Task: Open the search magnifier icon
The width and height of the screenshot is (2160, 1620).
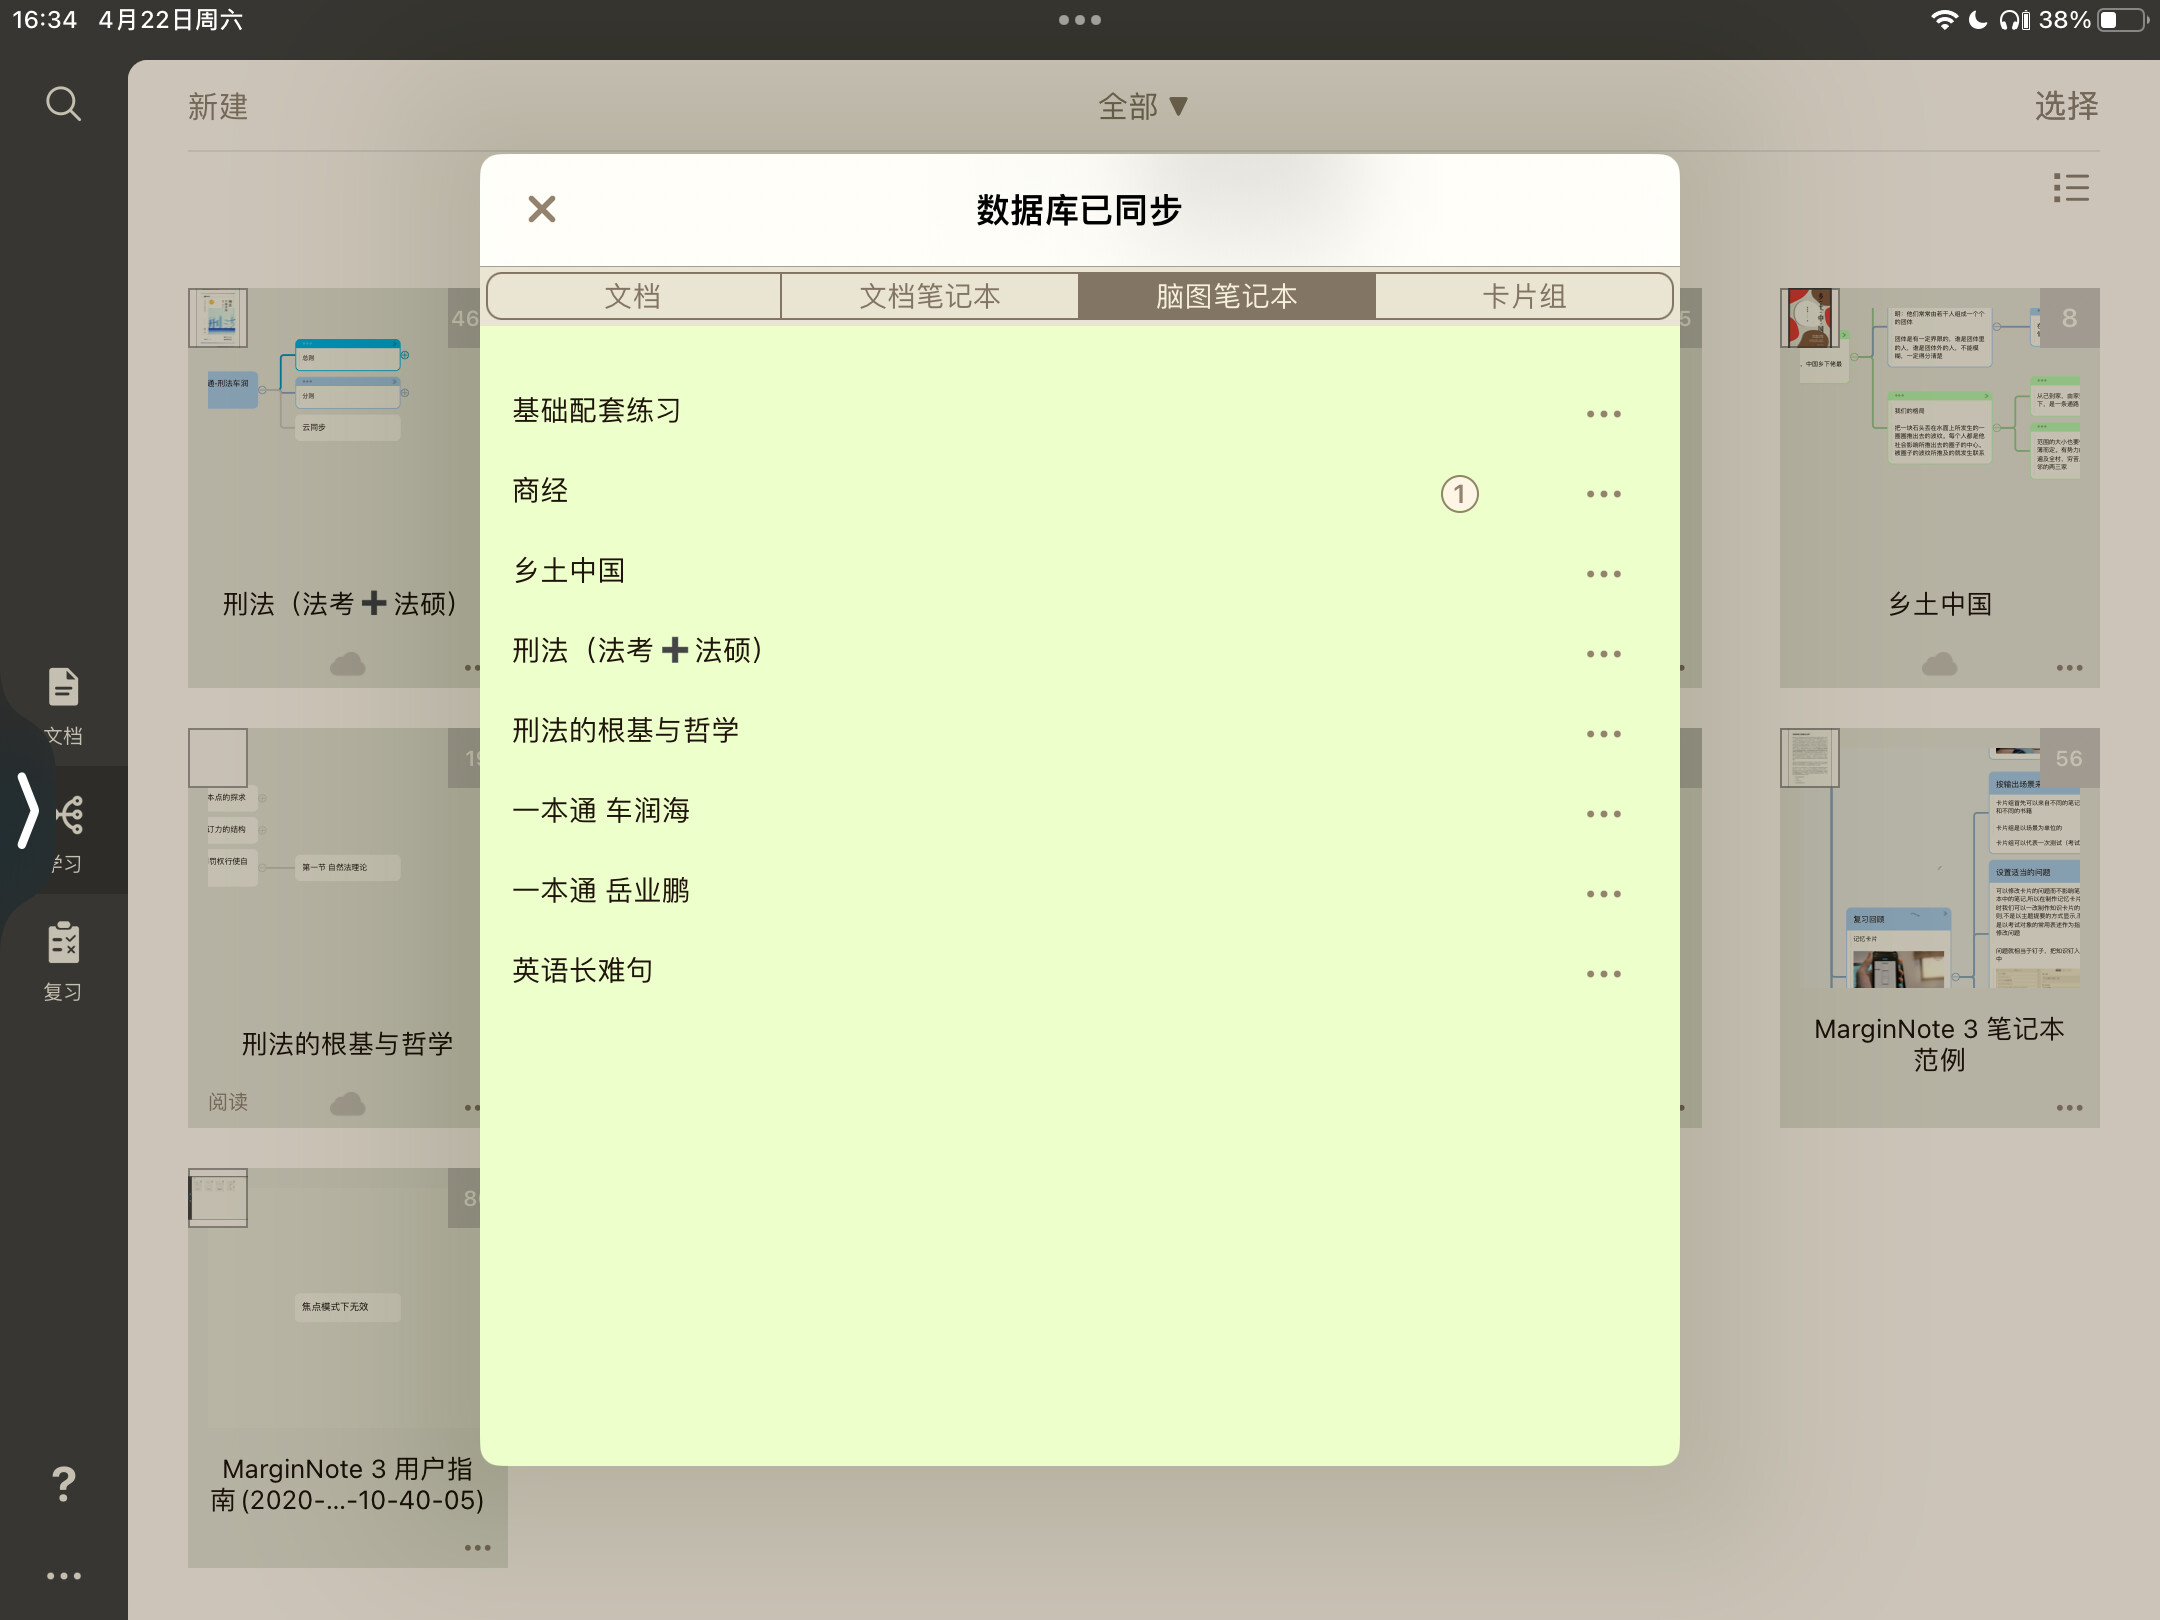Action: [x=63, y=104]
